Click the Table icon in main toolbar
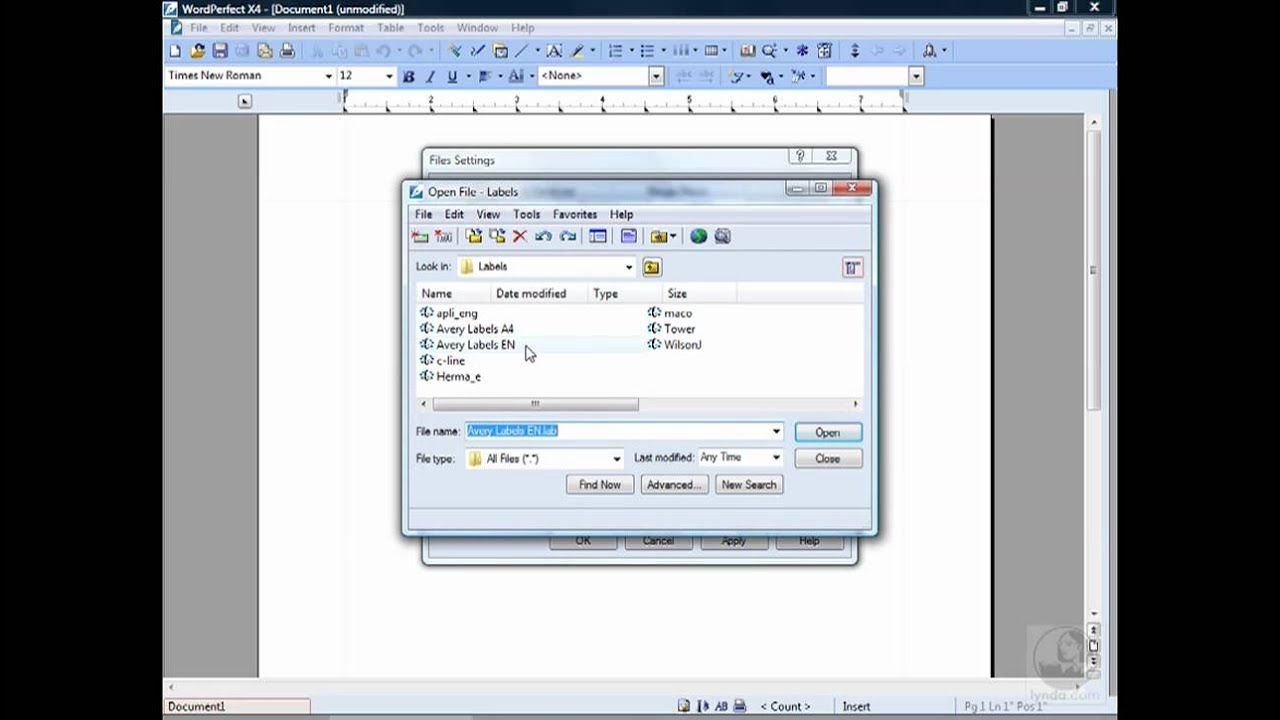The image size is (1280, 720). coord(711,51)
